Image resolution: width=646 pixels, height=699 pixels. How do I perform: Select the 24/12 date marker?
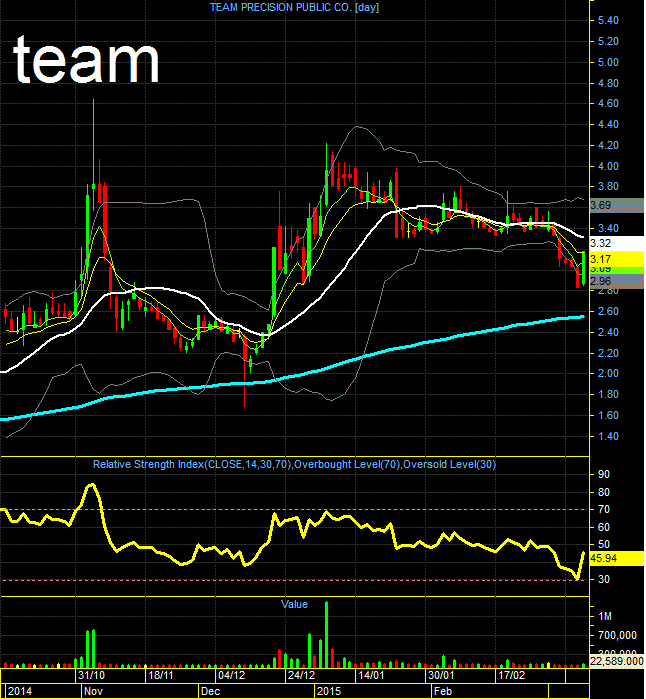301,675
